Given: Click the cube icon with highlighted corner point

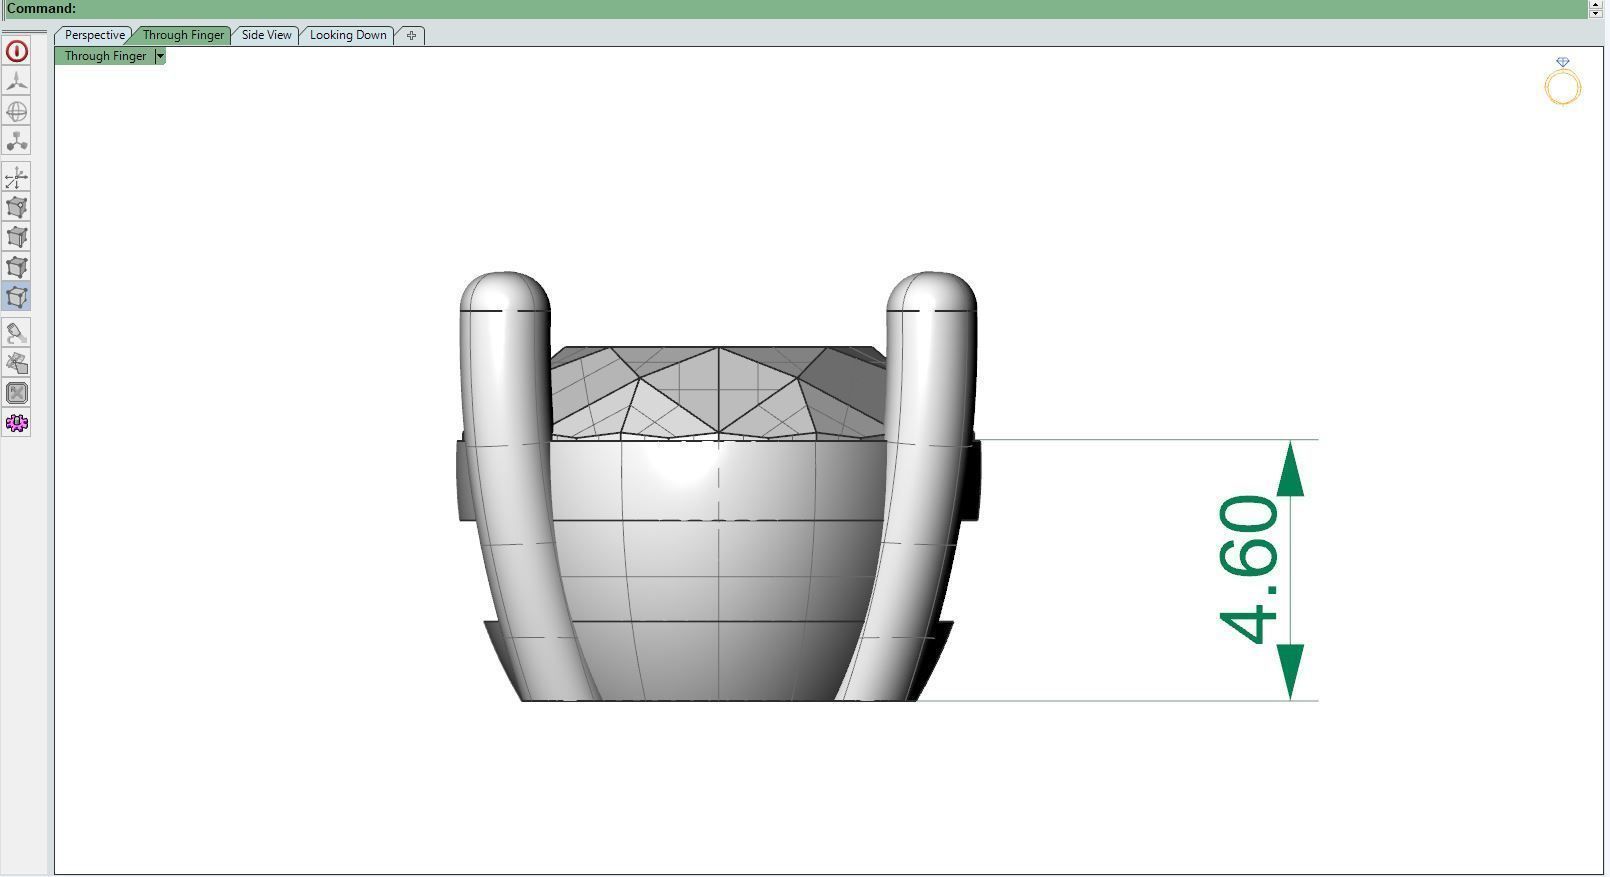Looking at the screenshot, I should coord(17,207).
